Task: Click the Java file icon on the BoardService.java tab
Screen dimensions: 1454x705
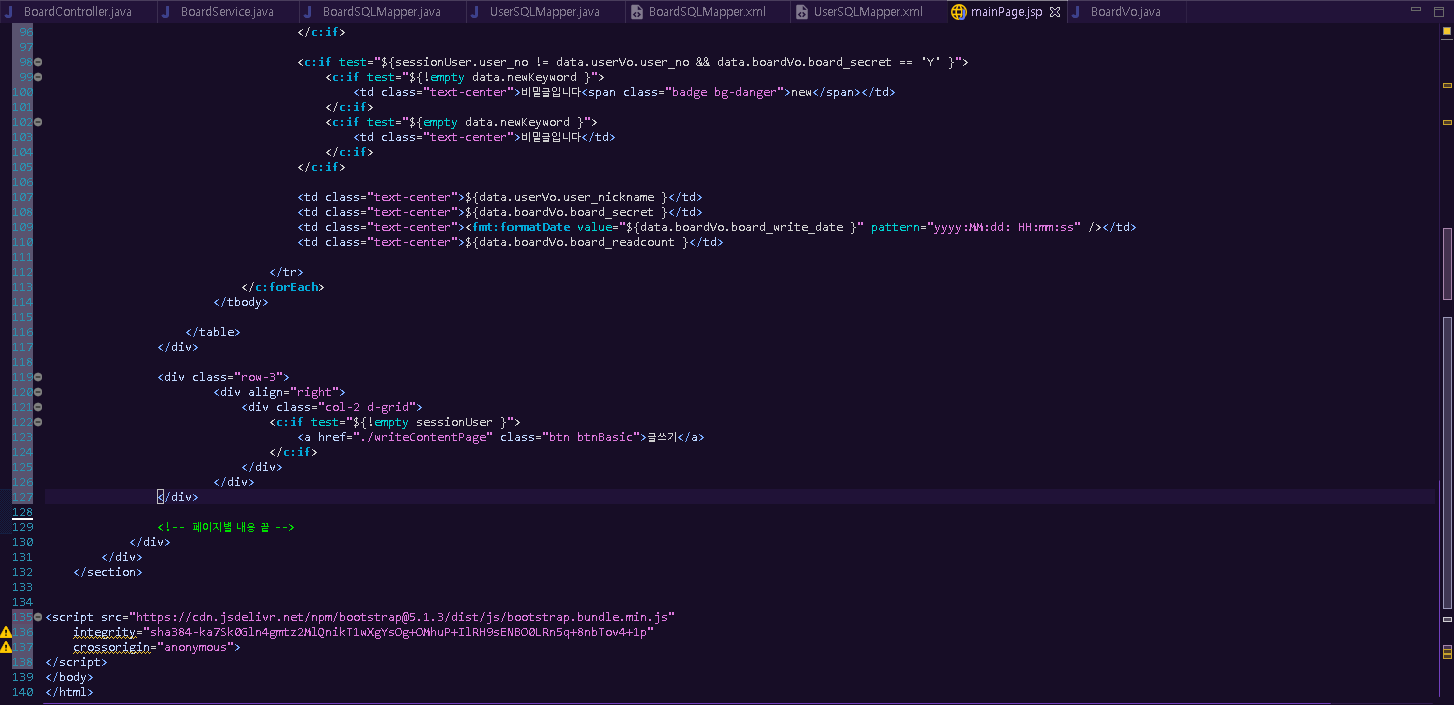Action: tap(168, 12)
